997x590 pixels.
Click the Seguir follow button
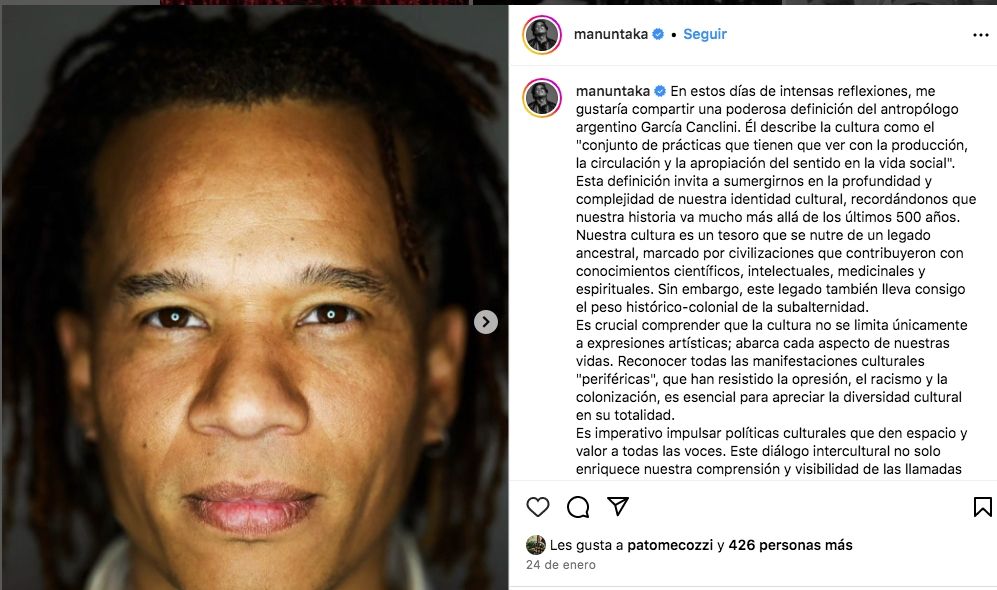pos(705,34)
